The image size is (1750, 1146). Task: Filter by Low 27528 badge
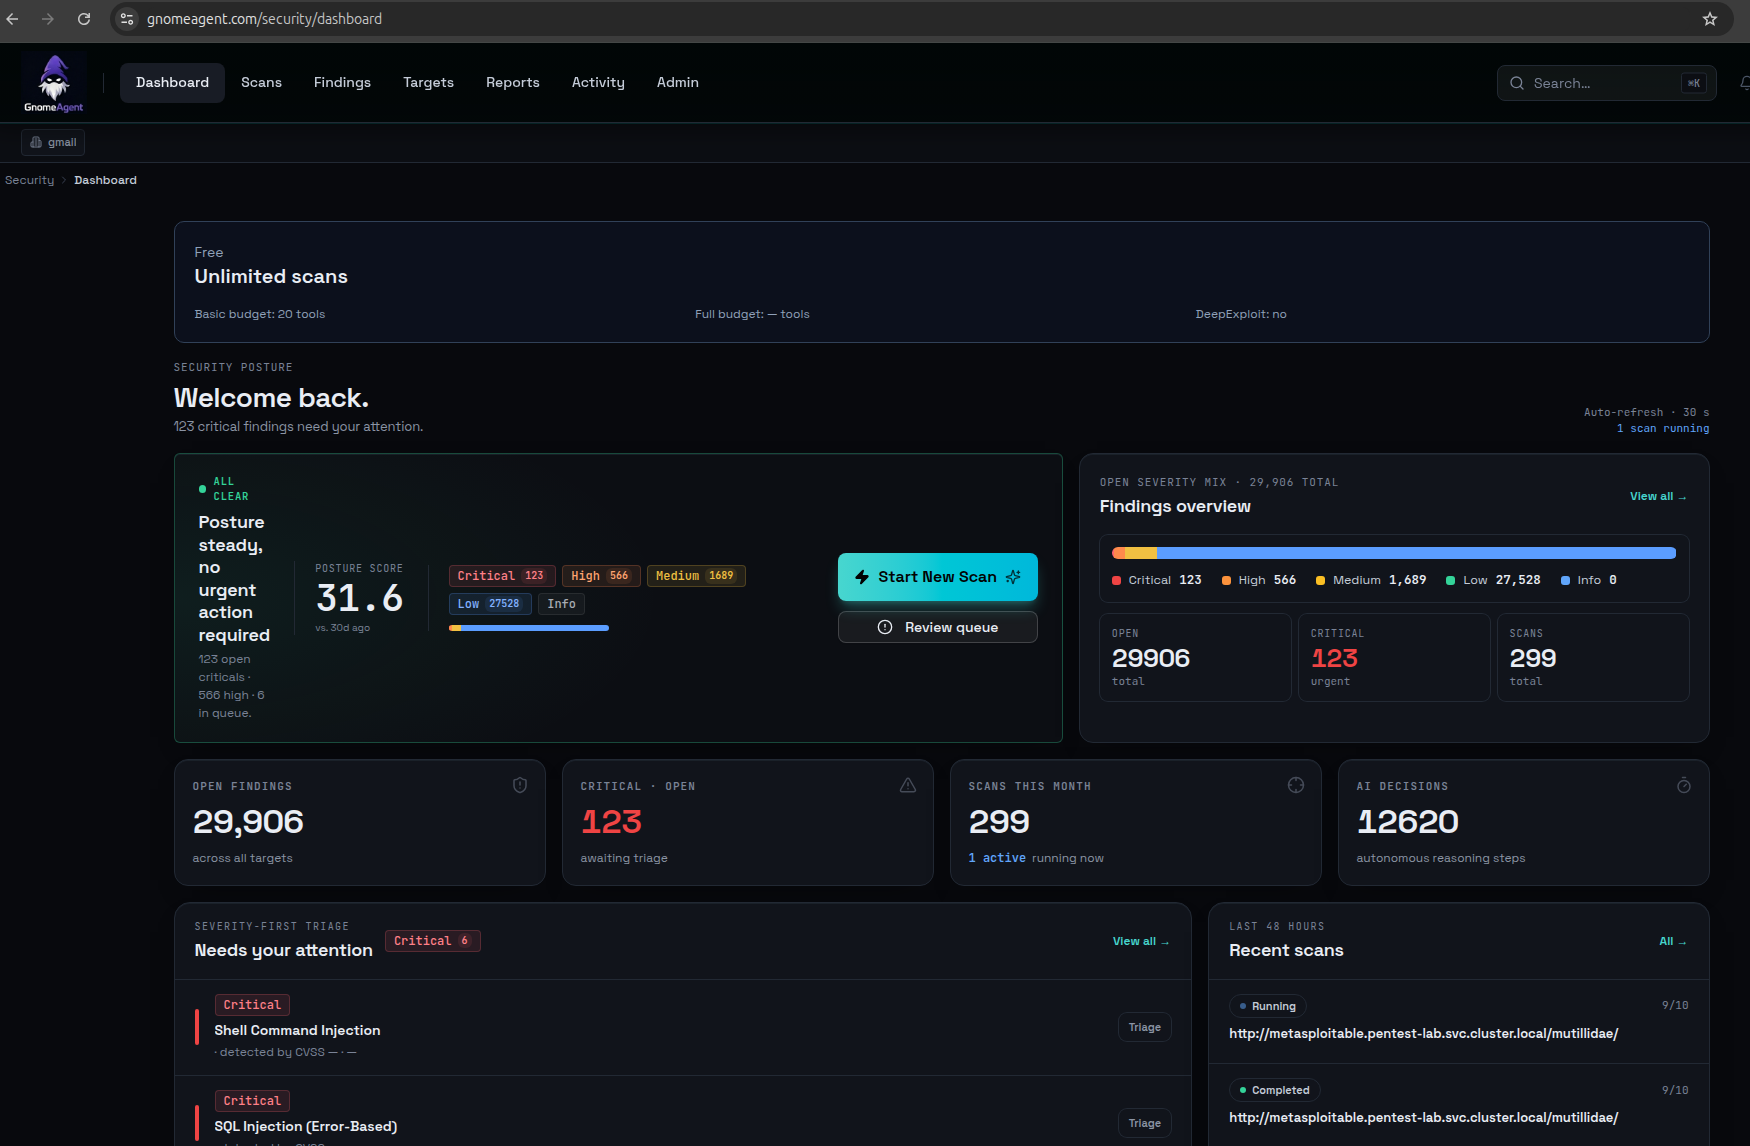pos(489,604)
